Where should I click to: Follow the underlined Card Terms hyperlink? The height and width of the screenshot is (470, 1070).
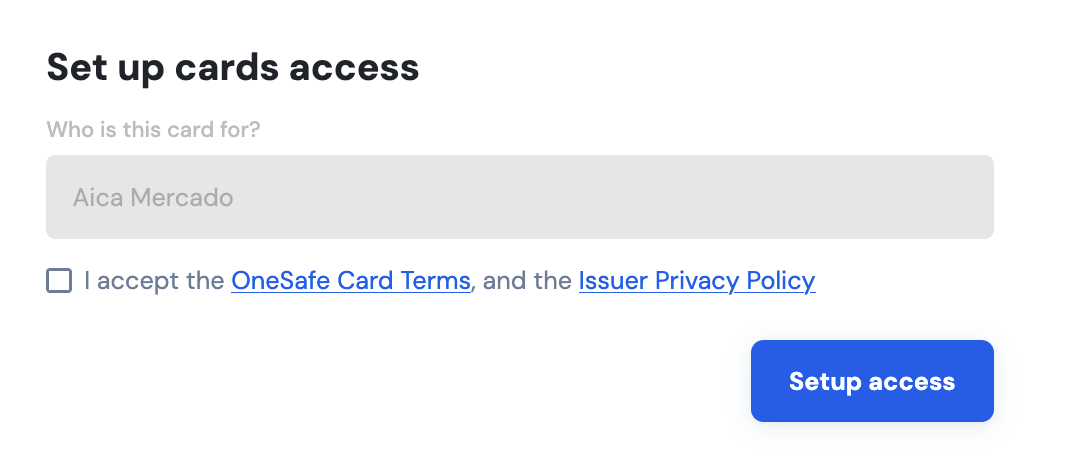351,280
